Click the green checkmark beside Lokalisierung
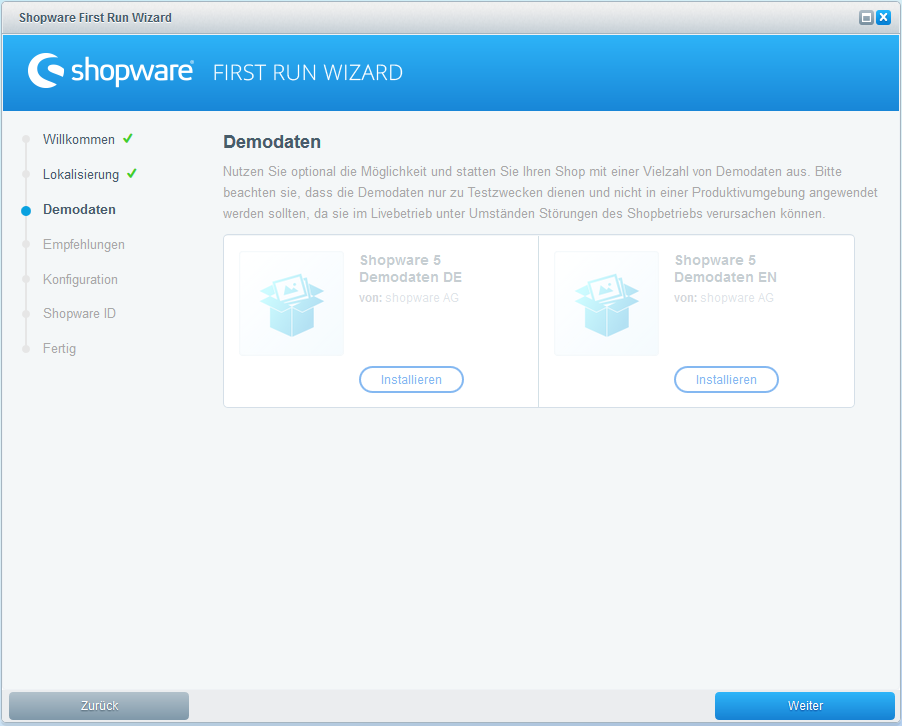The width and height of the screenshot is (902, 726). (132, 174)
